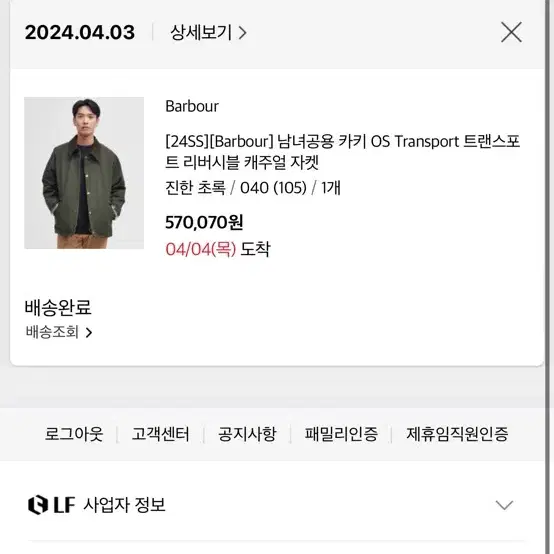Open the Barbour jacket product thumbnail

pos(84,173)
